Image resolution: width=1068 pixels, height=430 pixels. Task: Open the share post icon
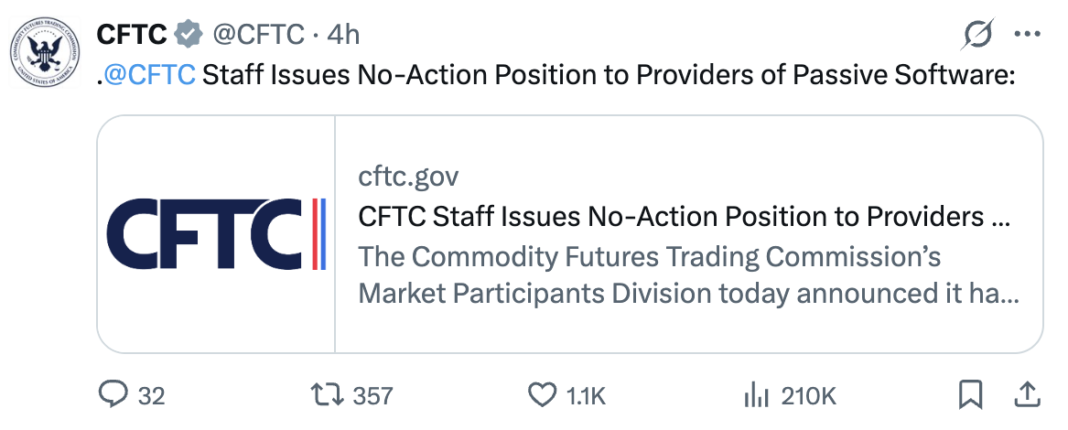coord(1027,395)
